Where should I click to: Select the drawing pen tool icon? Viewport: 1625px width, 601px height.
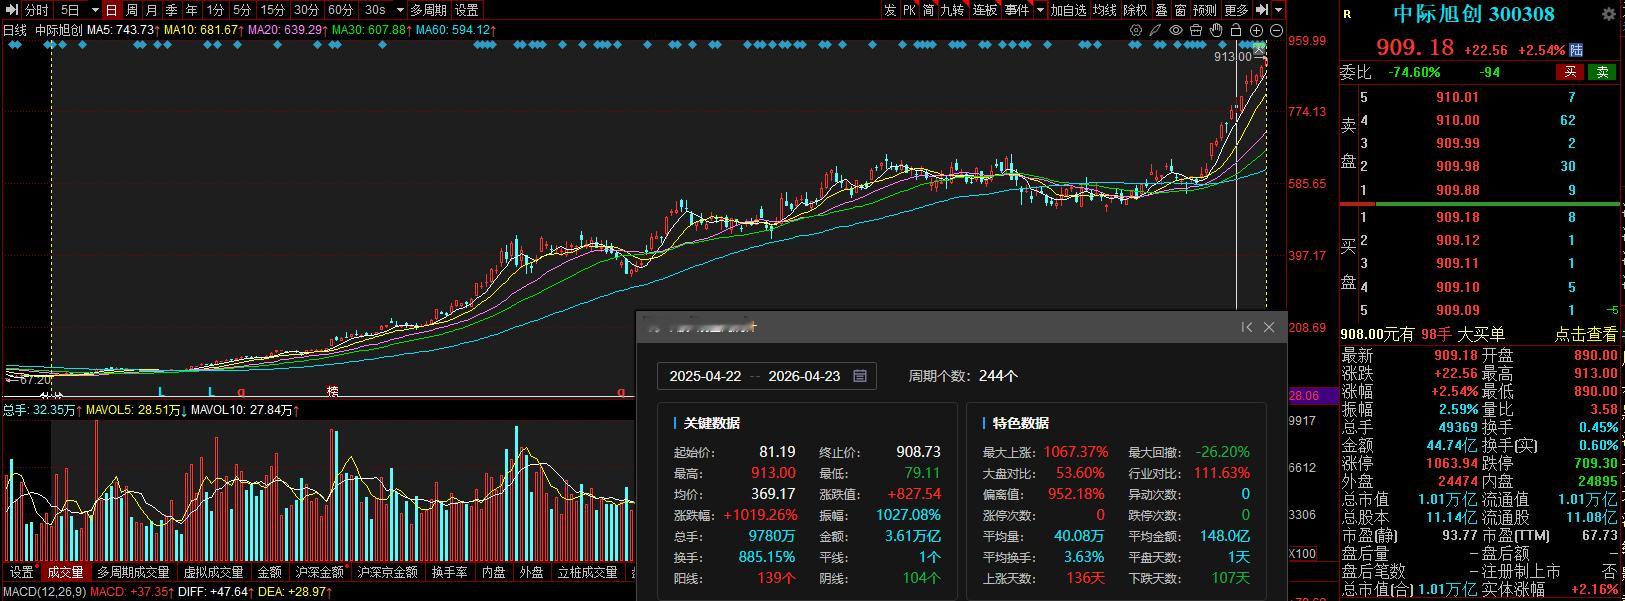1155,30
